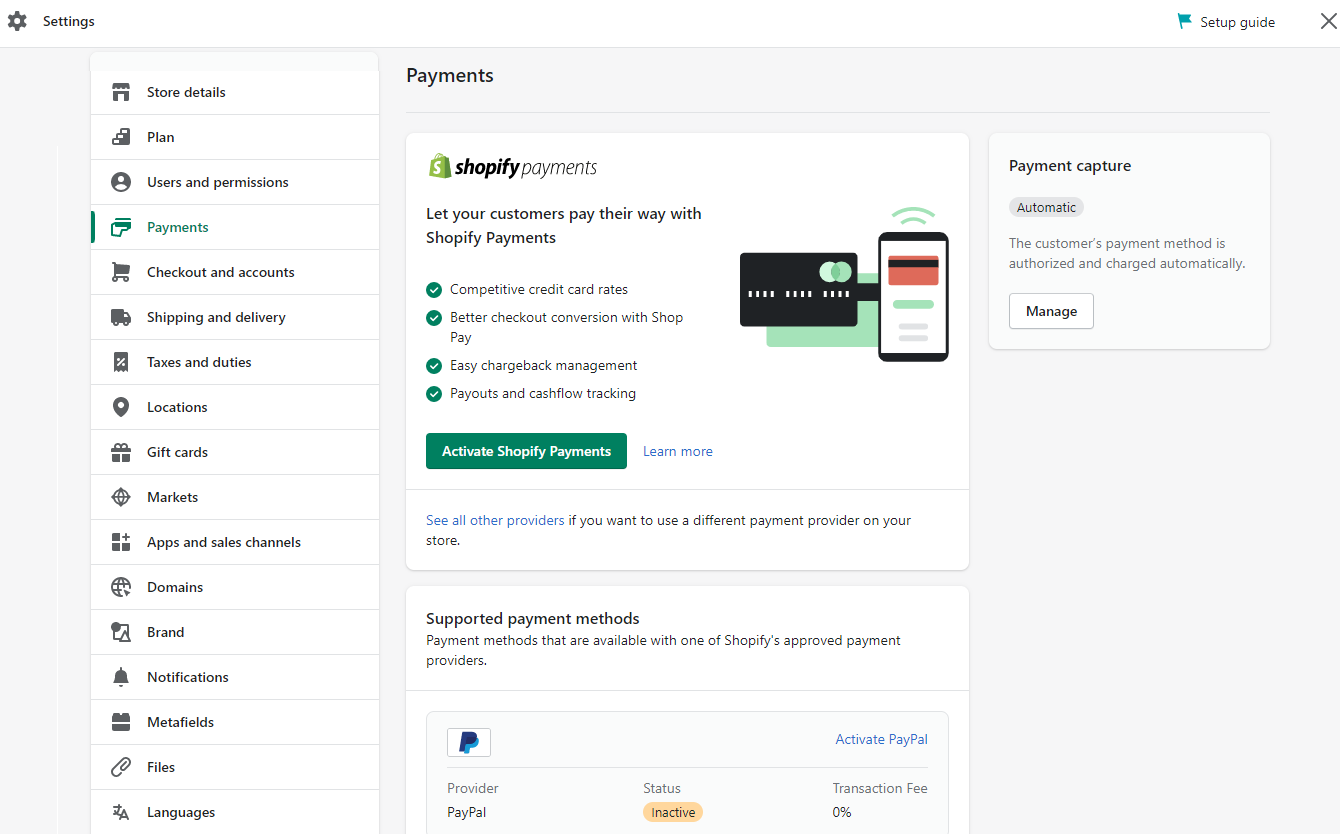Click the Taxes and duties receipt icon
The width and height of the screenshot is (1340, 834).
(121, 362)
